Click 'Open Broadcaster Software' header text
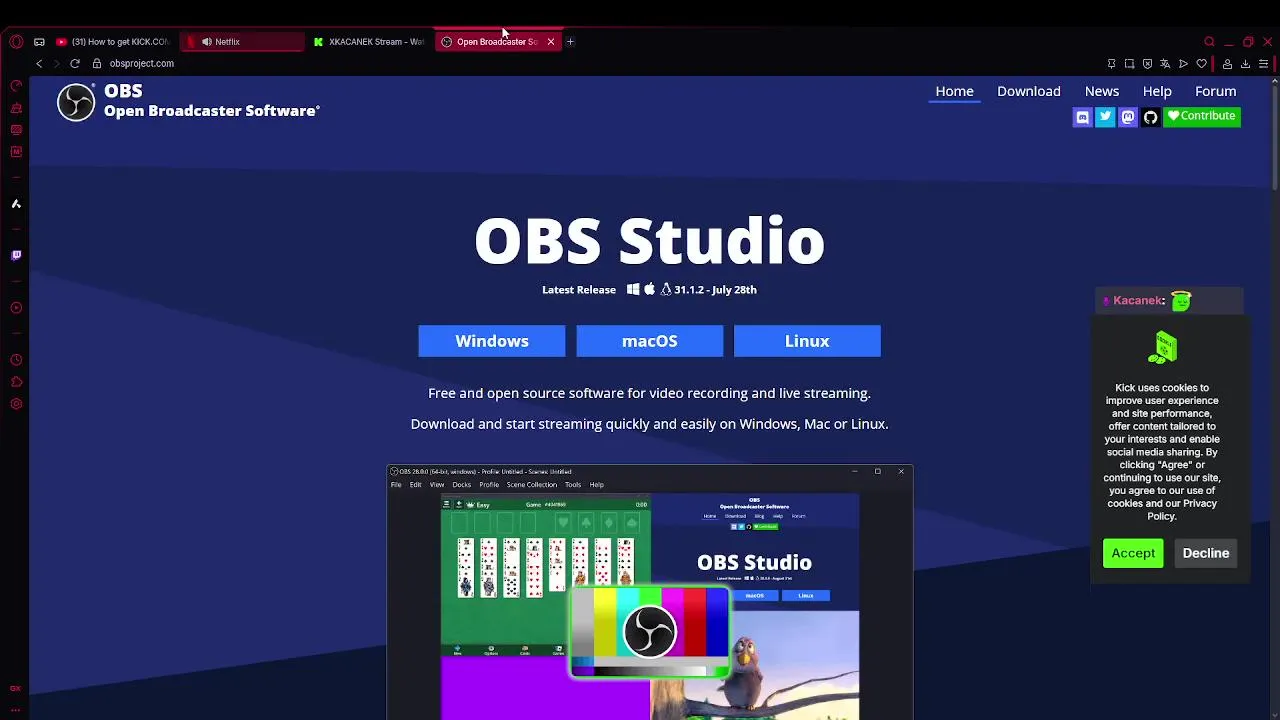Viewport: 1280px width, 720px height. [x=211, y=111]
